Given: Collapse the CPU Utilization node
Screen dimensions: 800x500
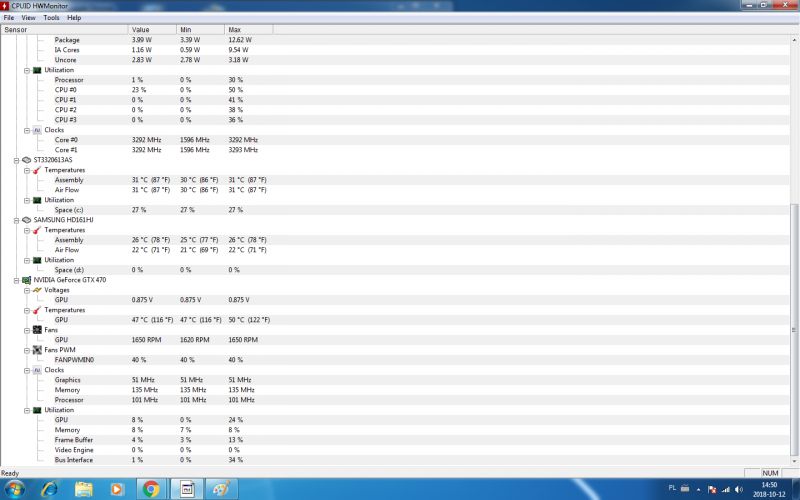Looking at the screenshot, I should coord(27,70).
